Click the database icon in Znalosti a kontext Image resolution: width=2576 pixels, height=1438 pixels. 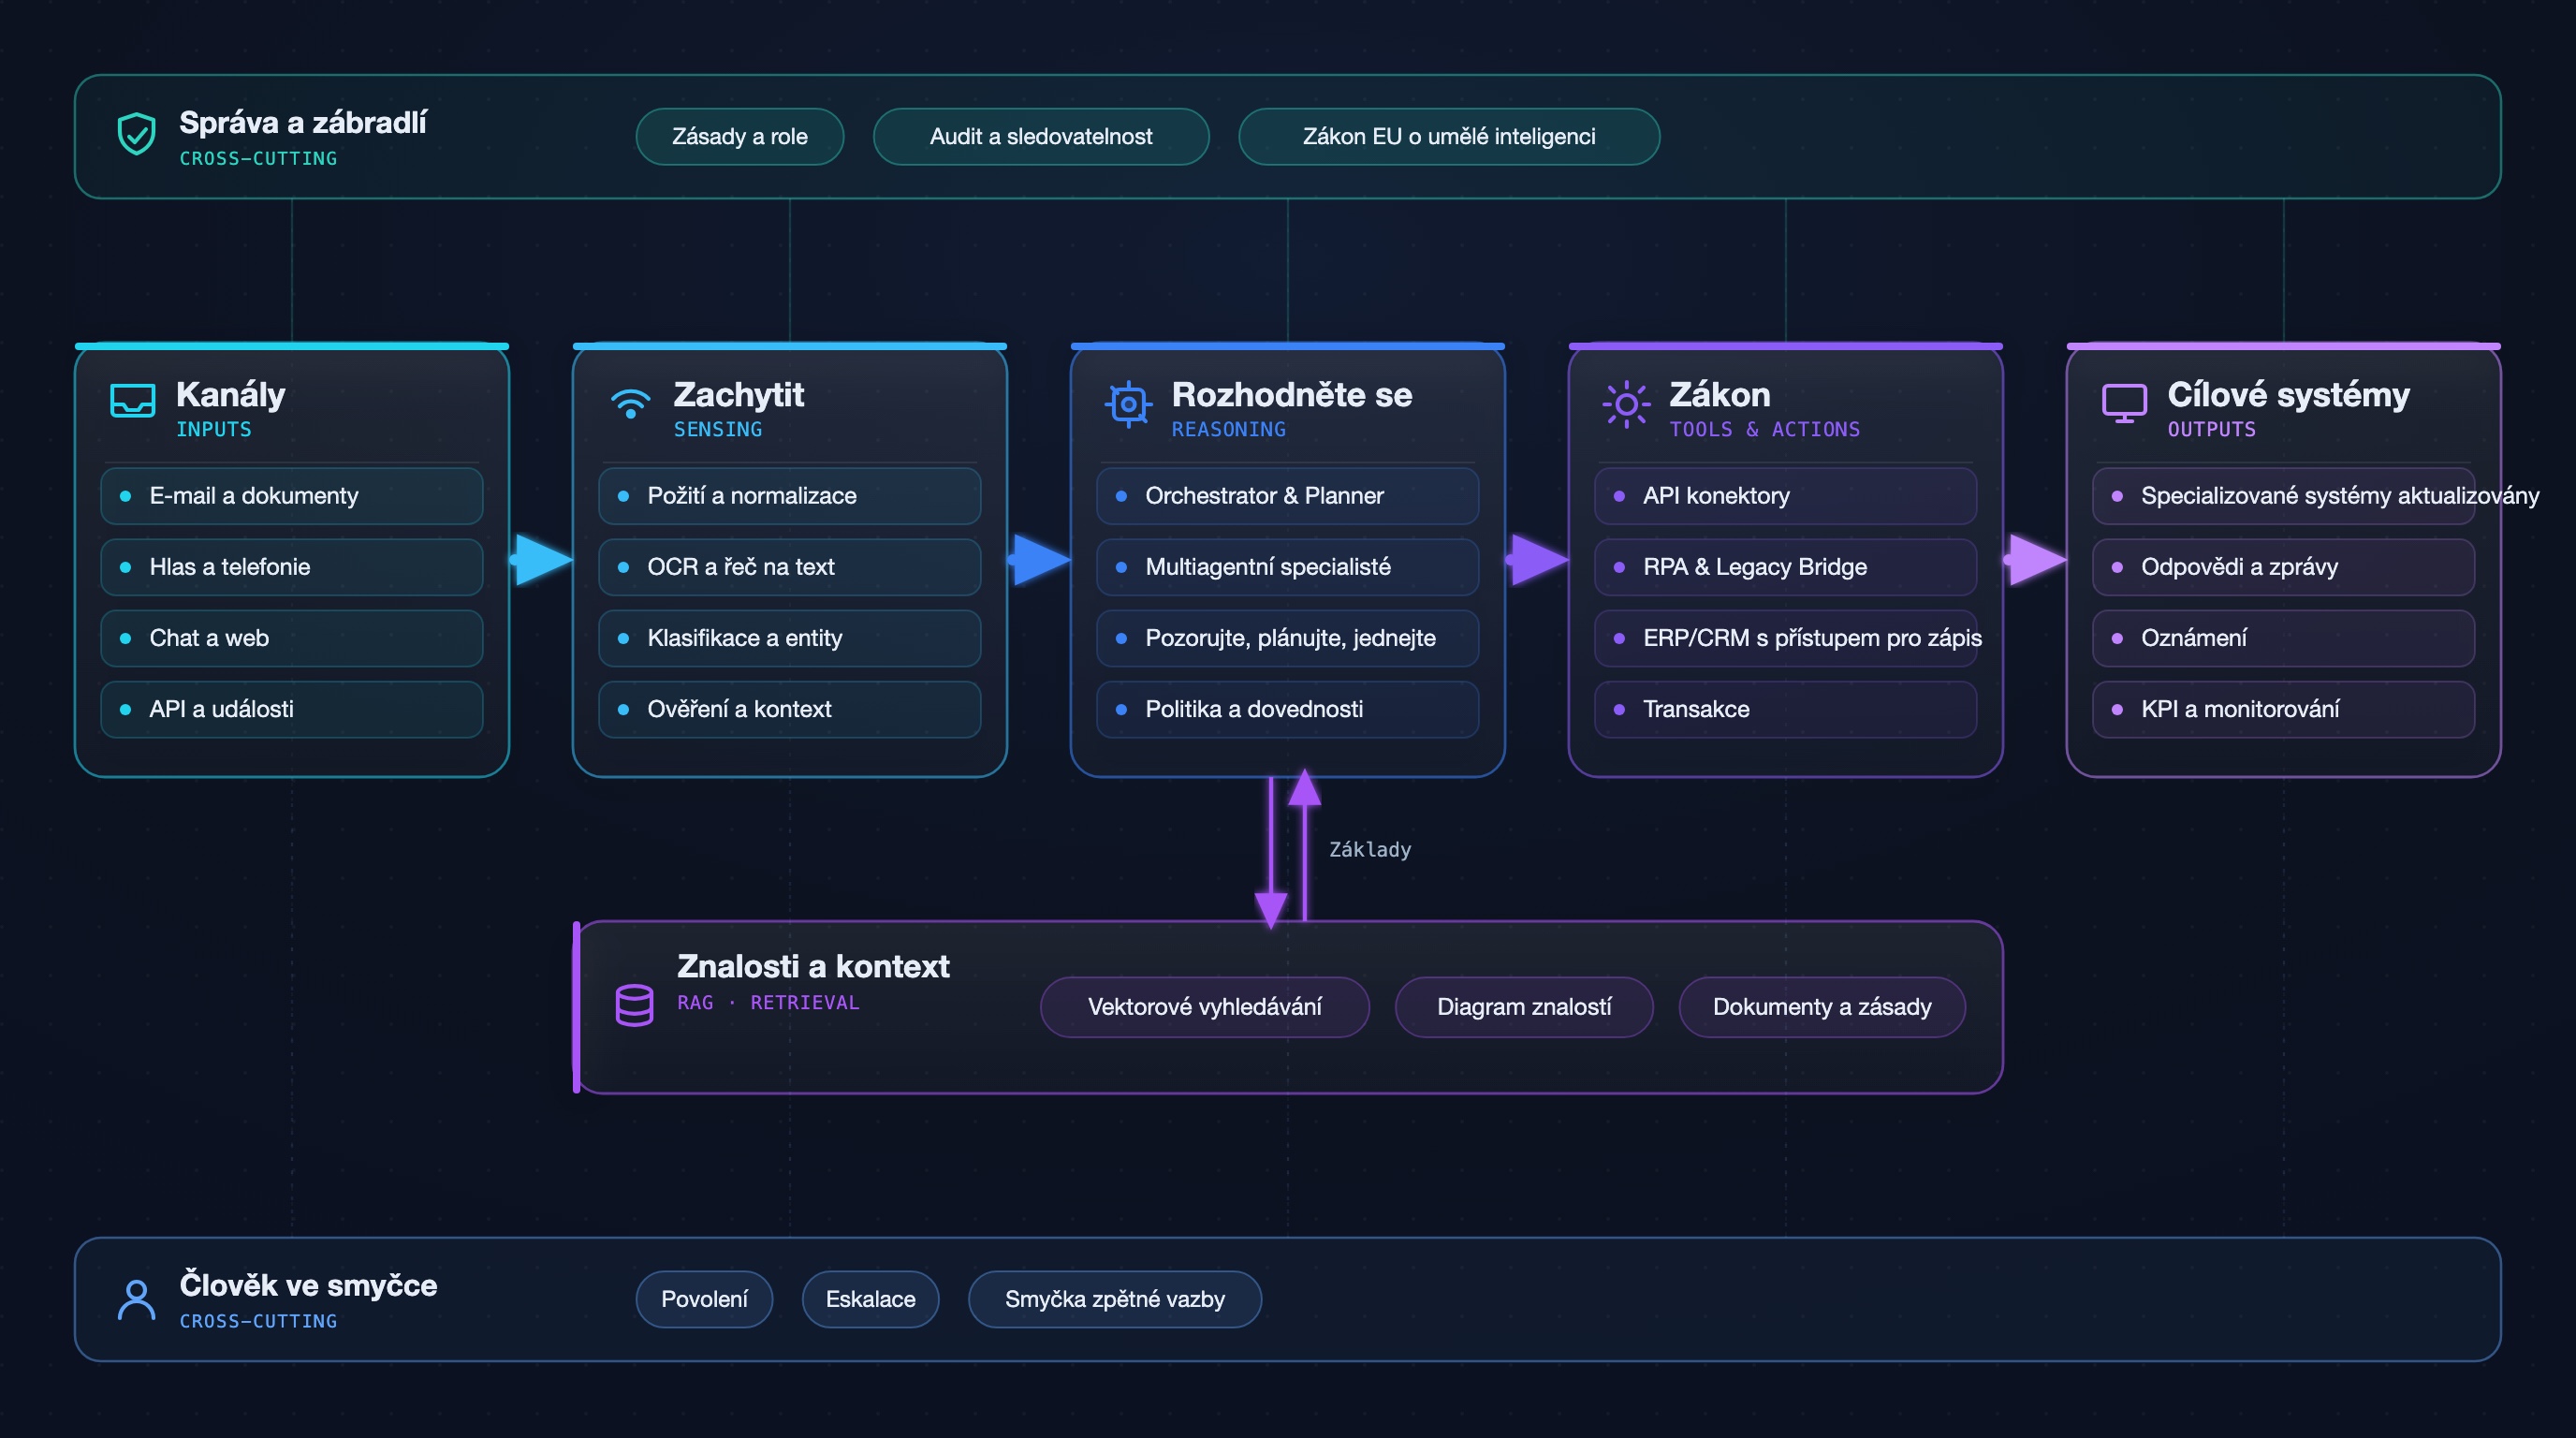coord(634,1005)
